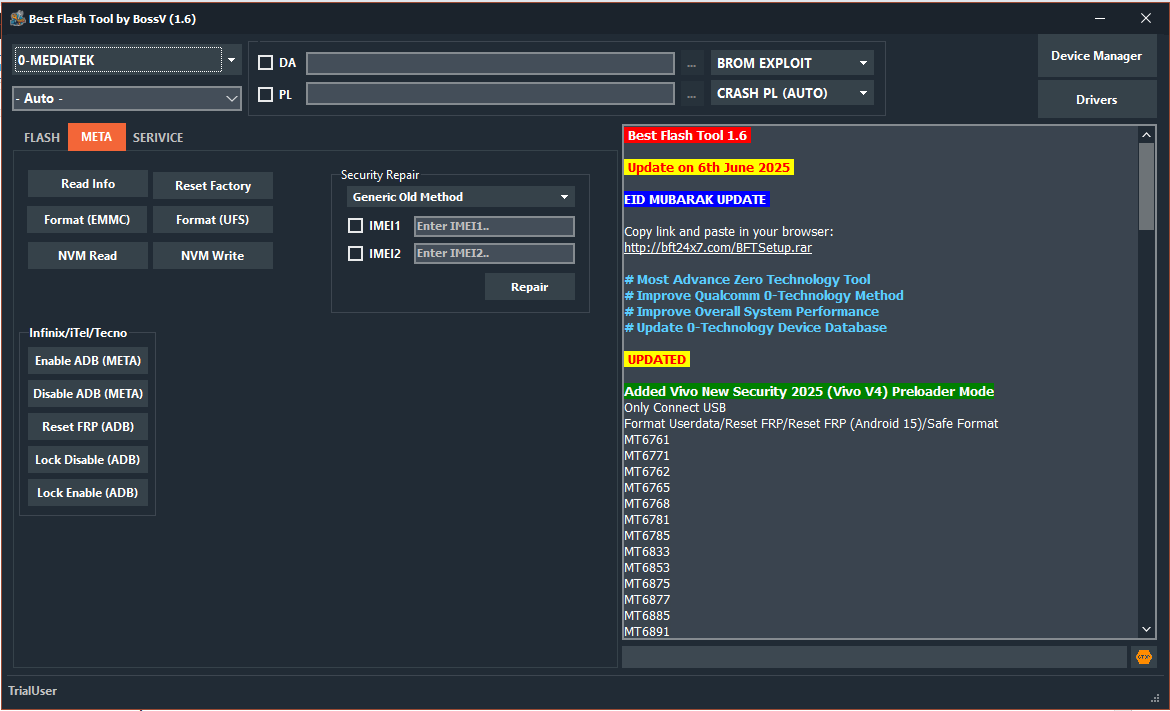Click Format (EMMC) button
This screenshot has height=711, width=1170.
coord(87,220)
